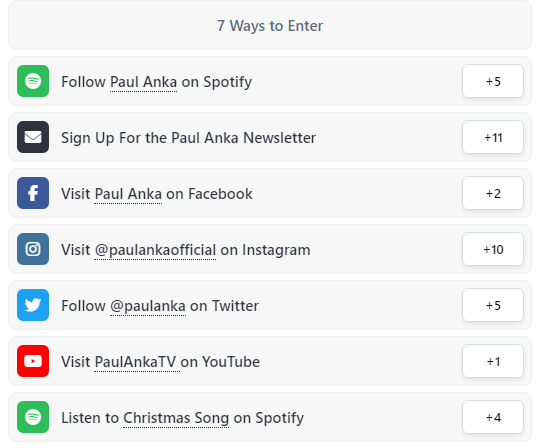Open the @paulanka Twitter link
Viewport: 540px width, 448px height.
tap(148, 306)
